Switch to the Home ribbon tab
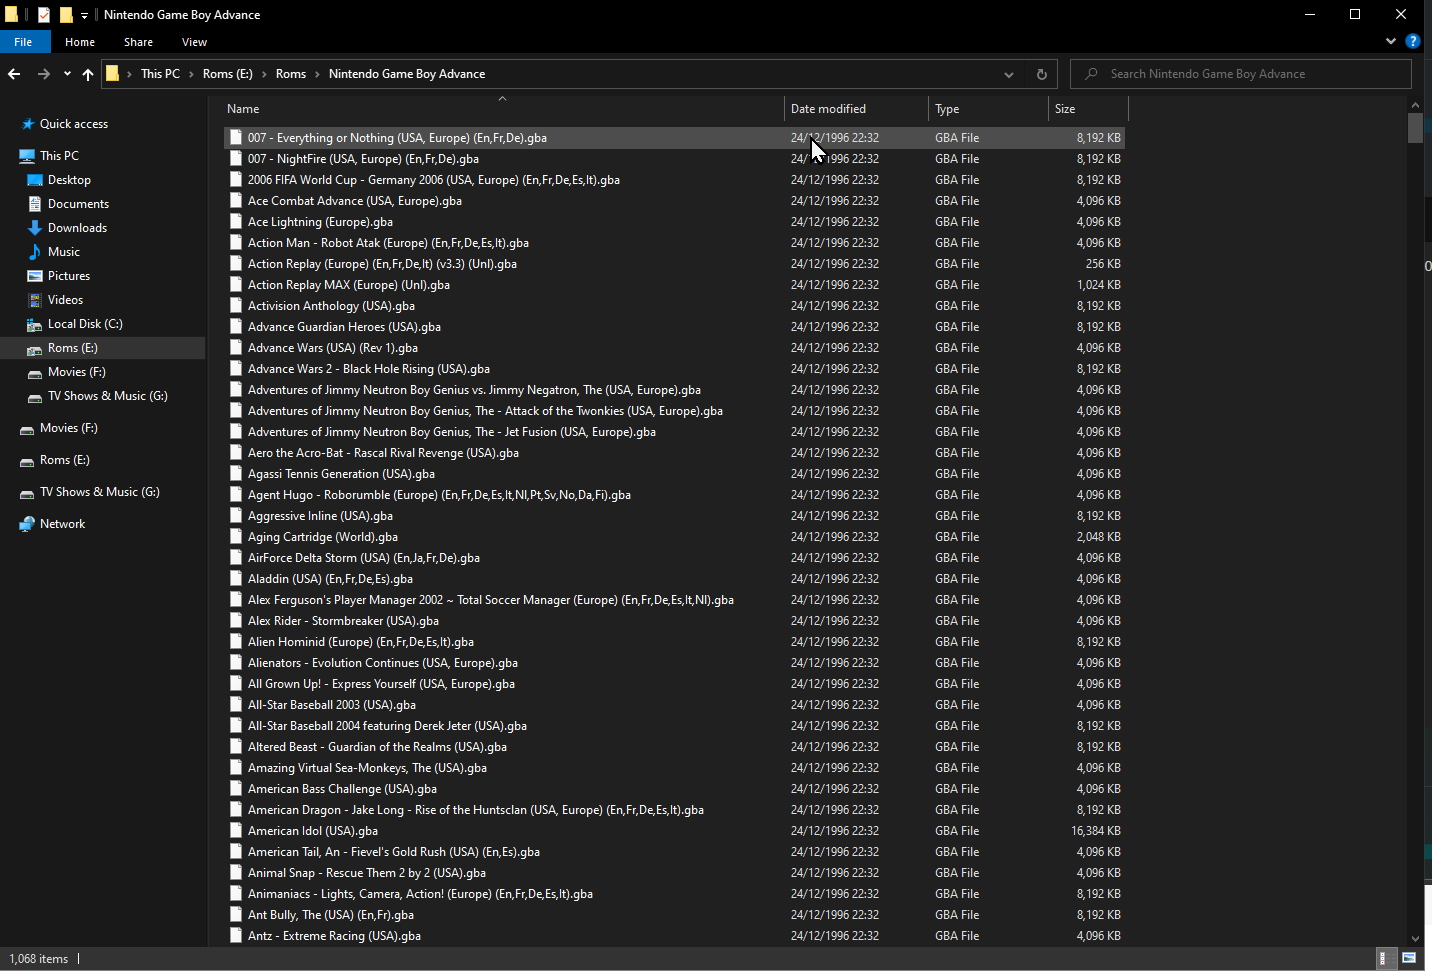Viewport: 1432px width, 972px height. click(x=80, y=42)
